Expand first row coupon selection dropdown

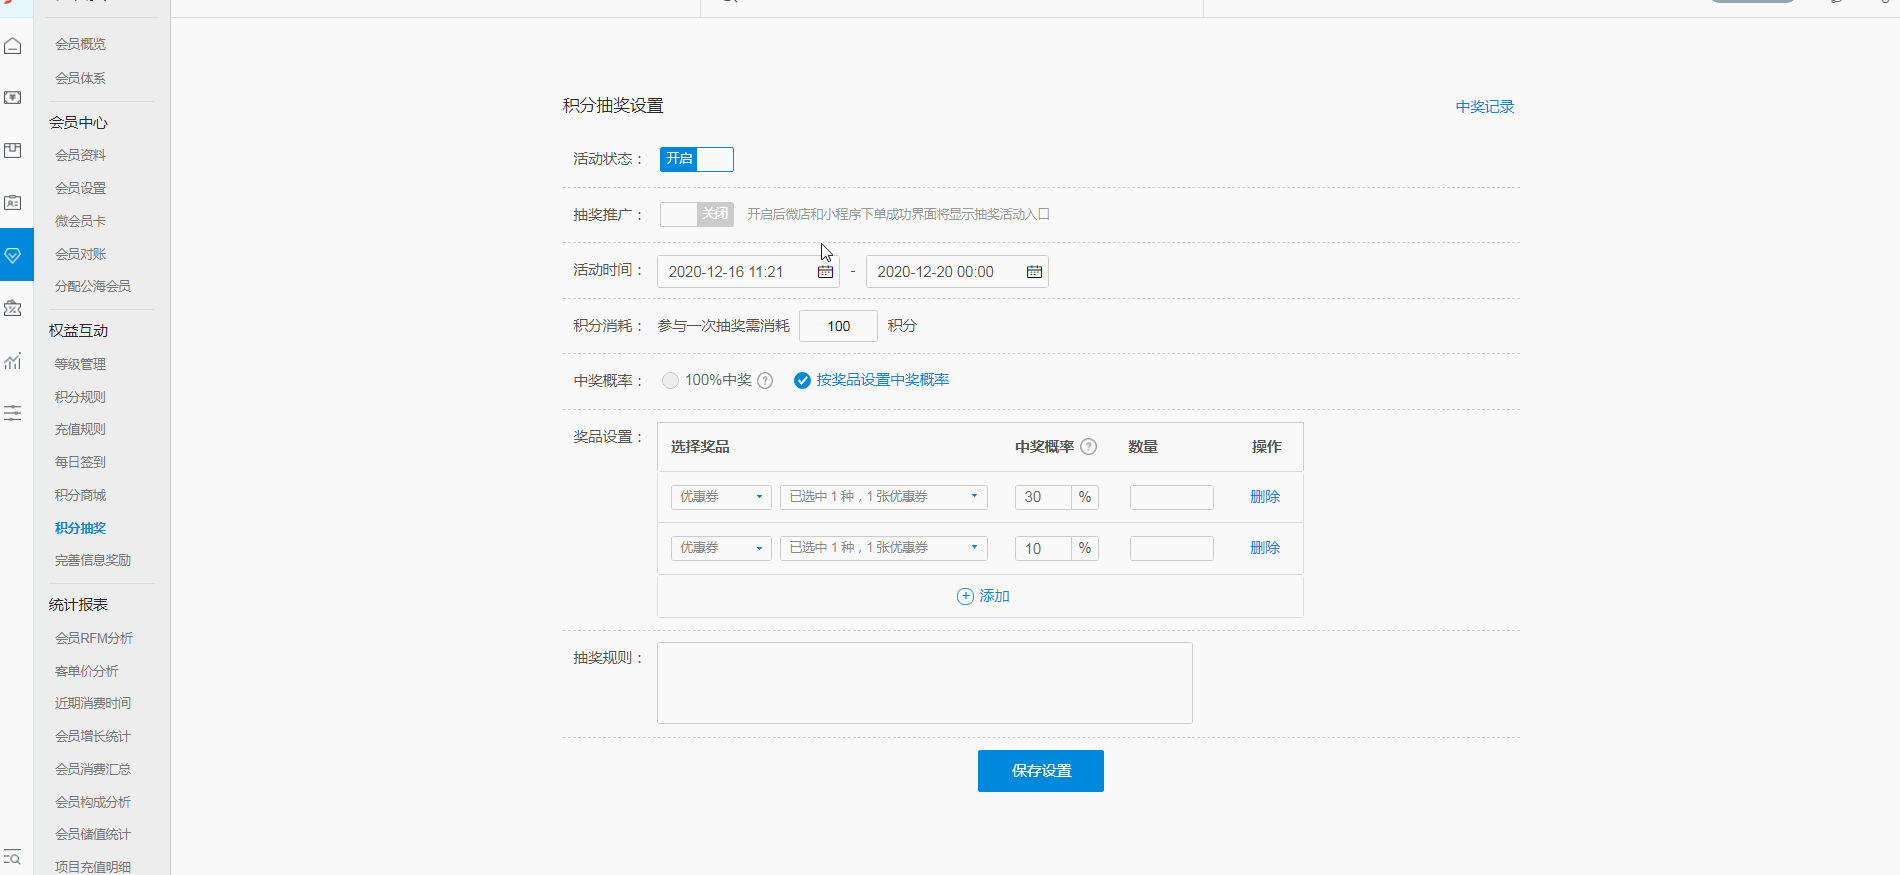(883, 497)
